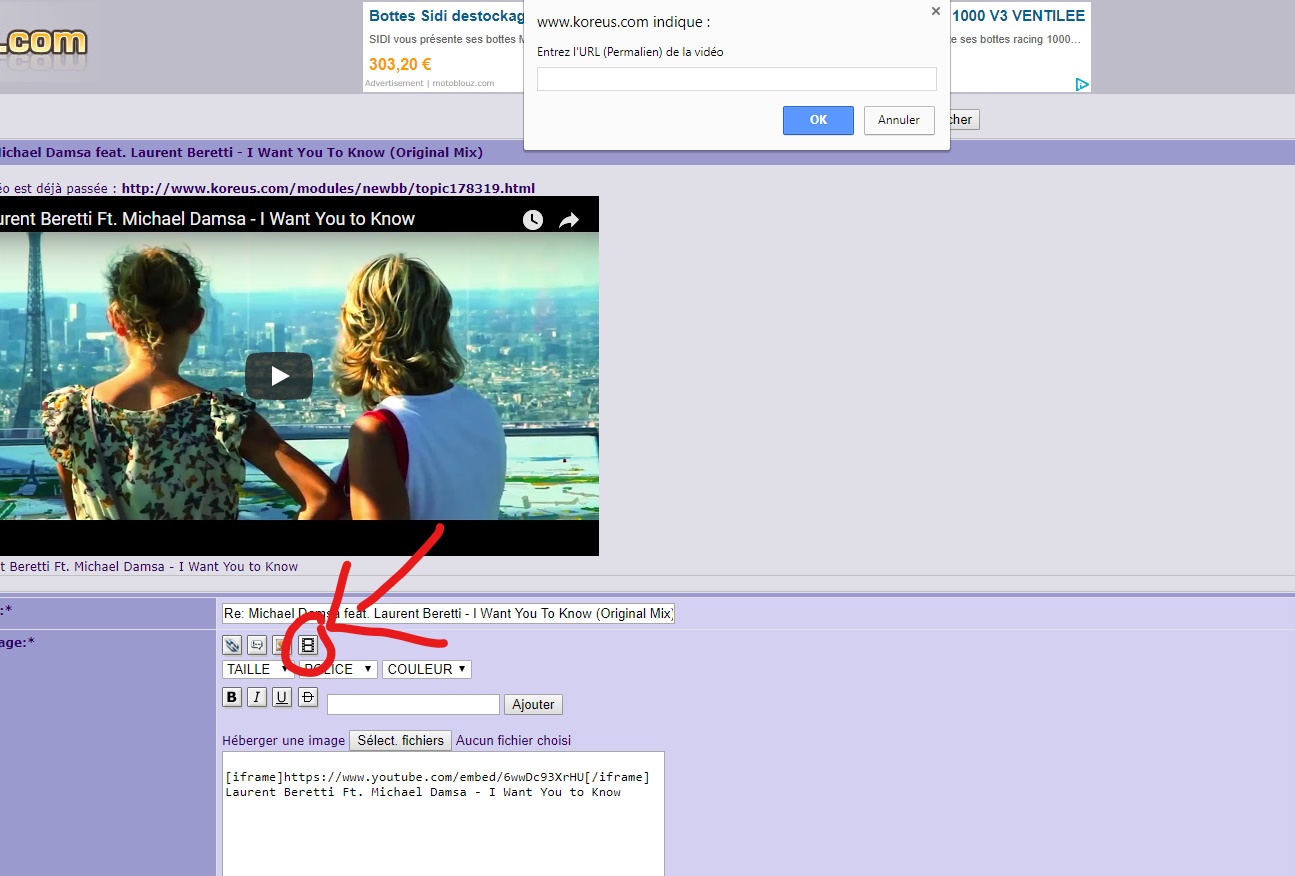Click the 'Advertisement | motoblouz.com' text
Viewport: 1295px width, 876px height.
[430, 83]
